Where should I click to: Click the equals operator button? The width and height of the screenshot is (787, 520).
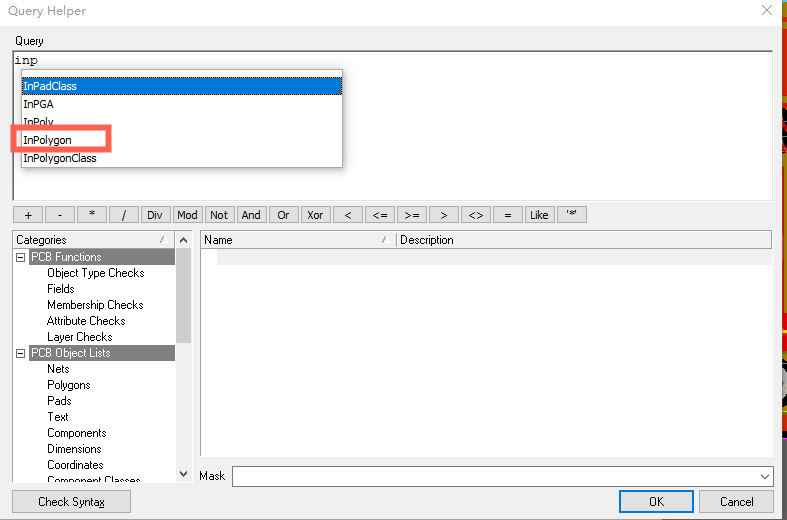pyautogui.click(x=508, y=215)
